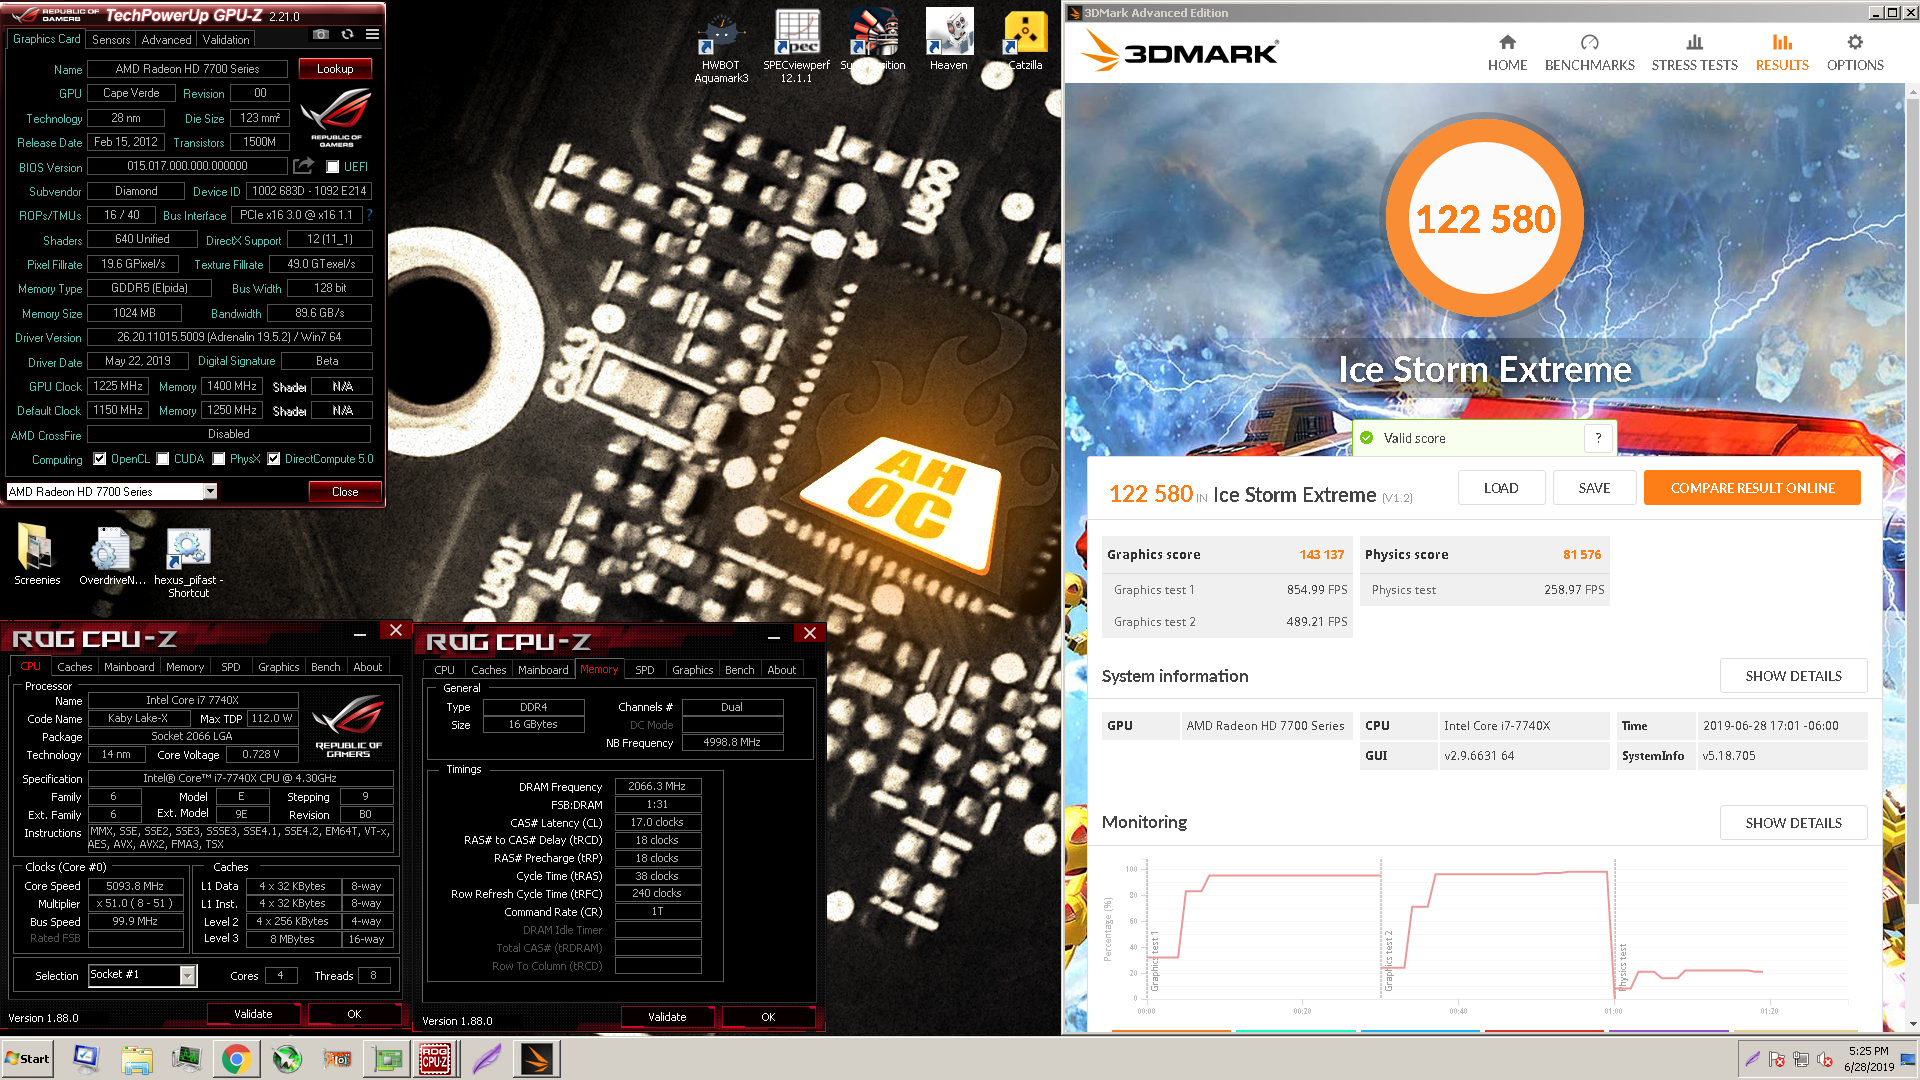The width and height of the screenshot is (1920, 1080).
Task: Show details for Monitoring section
Action: click(x=1793, y=823)
